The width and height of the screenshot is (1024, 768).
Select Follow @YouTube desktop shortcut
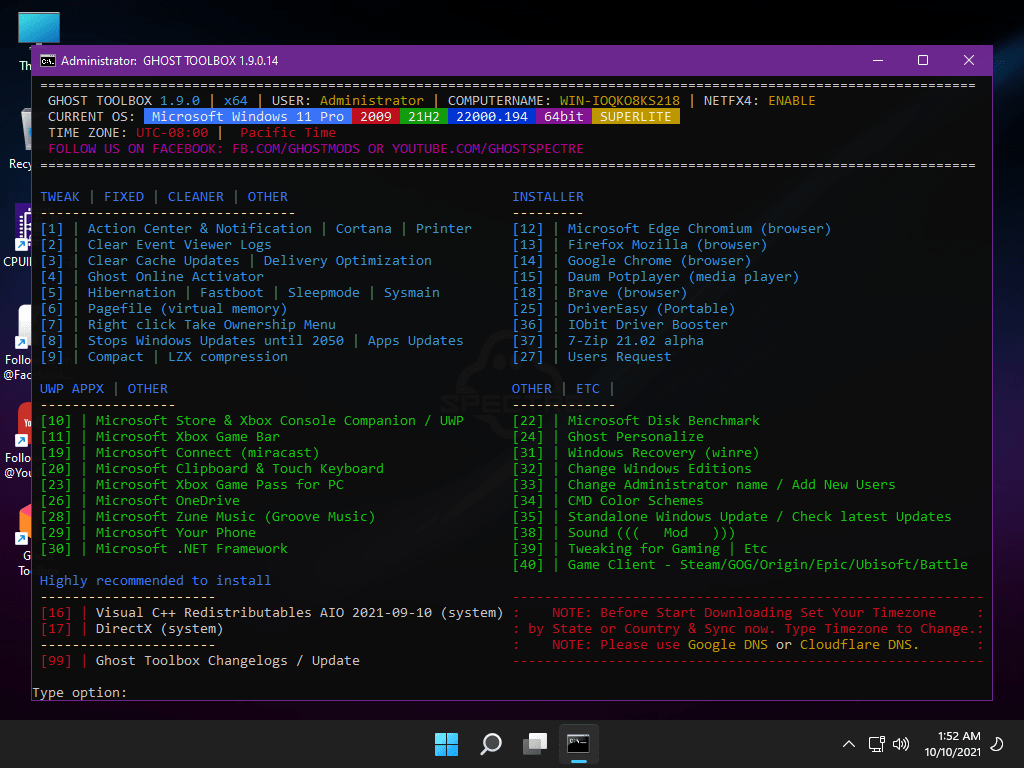(x=20, y=440)
